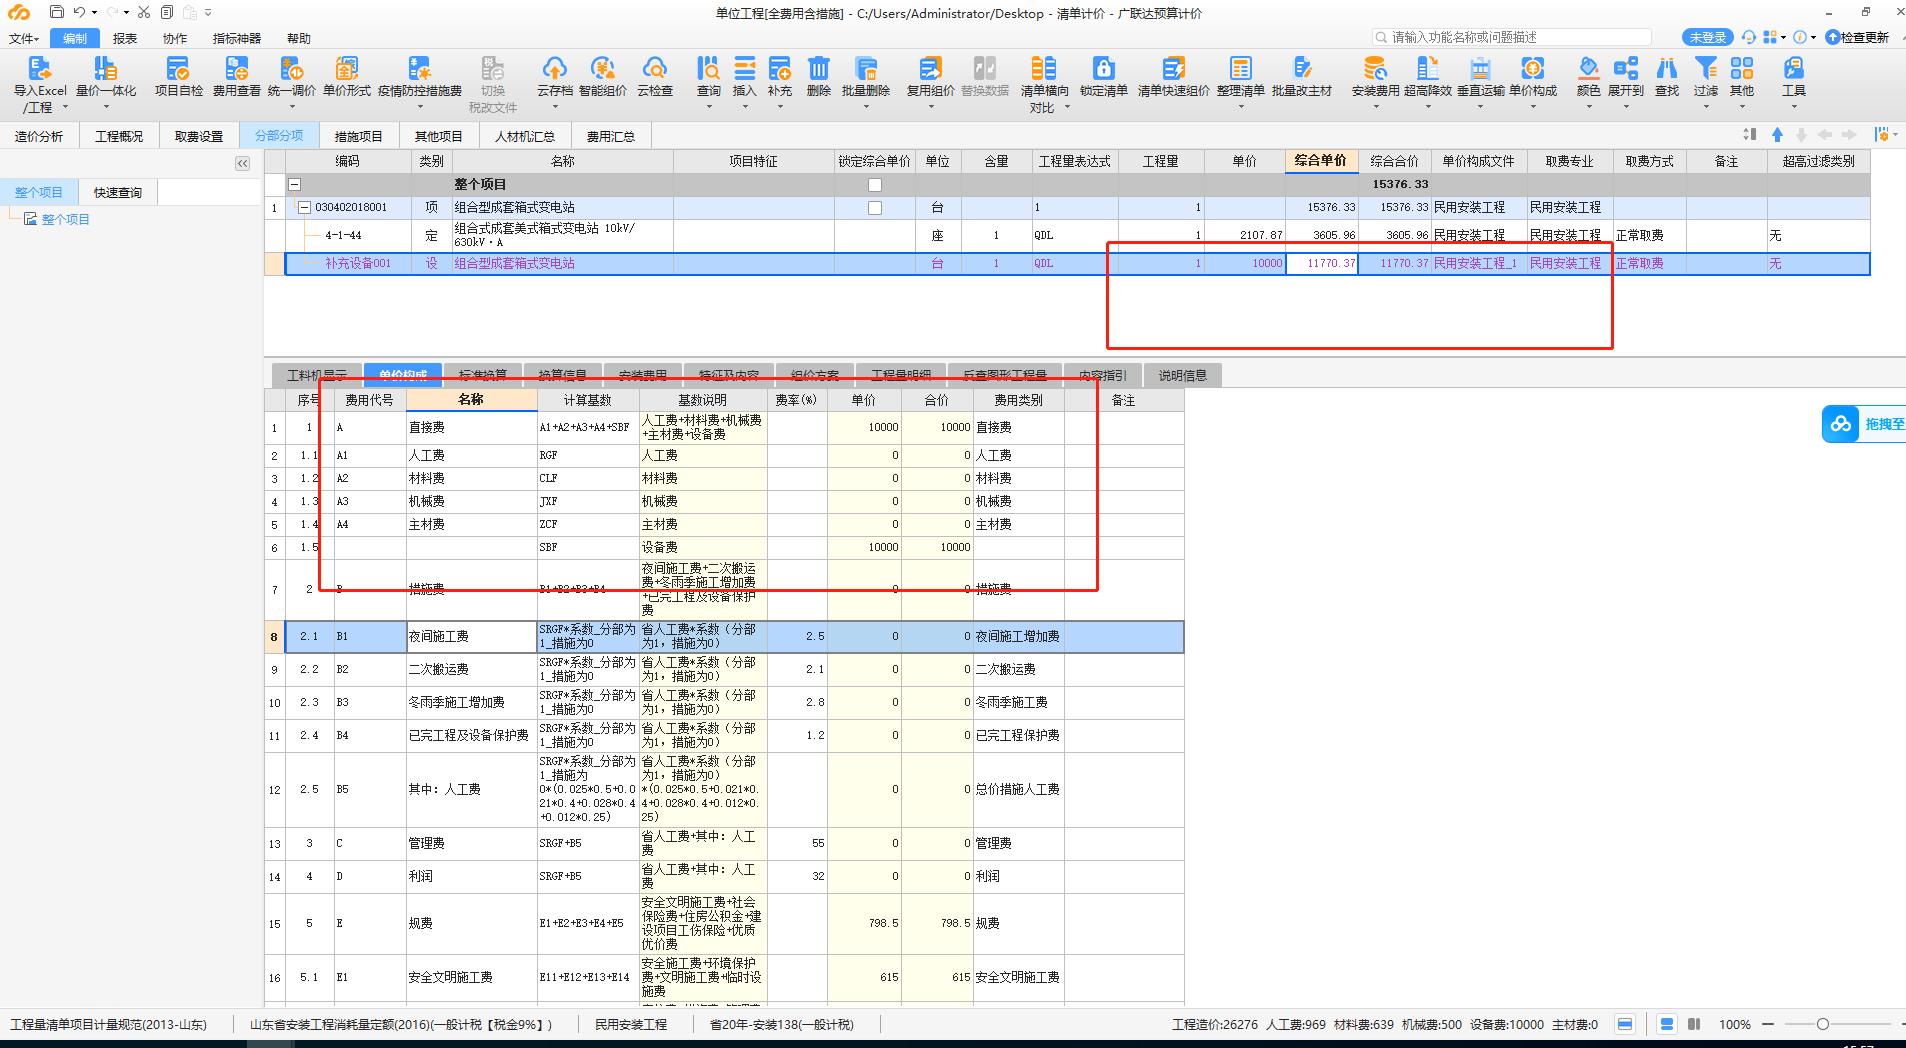
Task: Click the 整理清单 organize icon
Action: click(x=1240, y=68)
